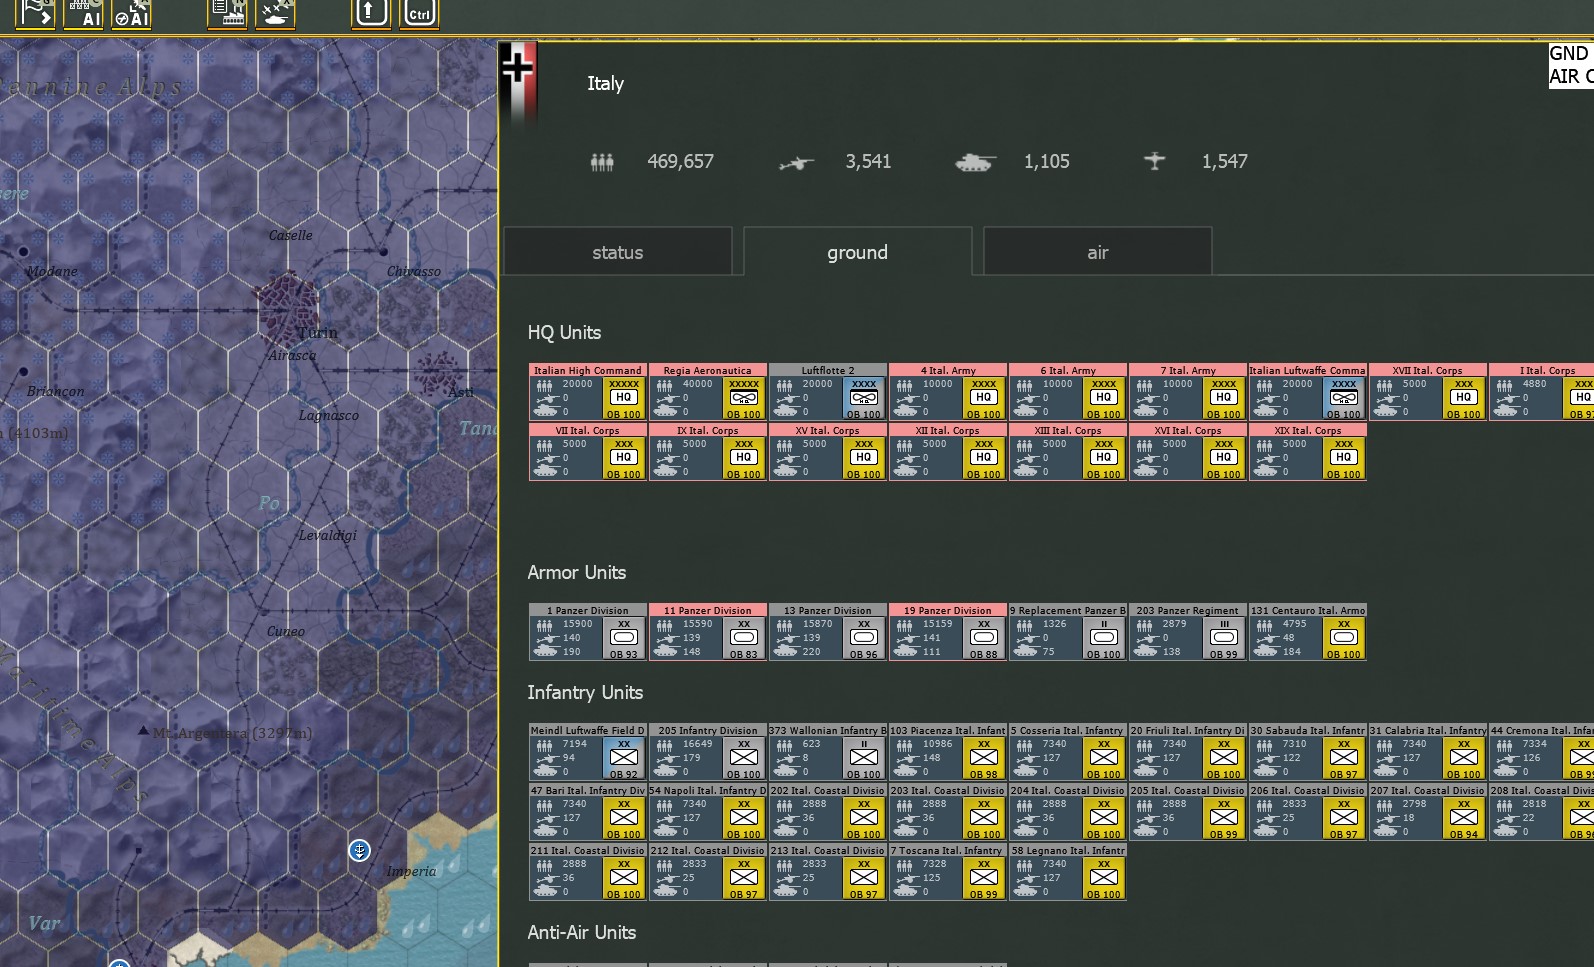This screenshot has height=967, width=1594.
Task: Click infantry symbol on 7 Toscana card
Action: [x=984, y=877]
